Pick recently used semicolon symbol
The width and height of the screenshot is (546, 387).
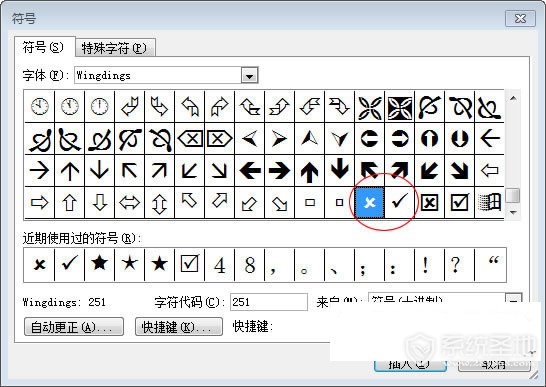tap(369, 265)
